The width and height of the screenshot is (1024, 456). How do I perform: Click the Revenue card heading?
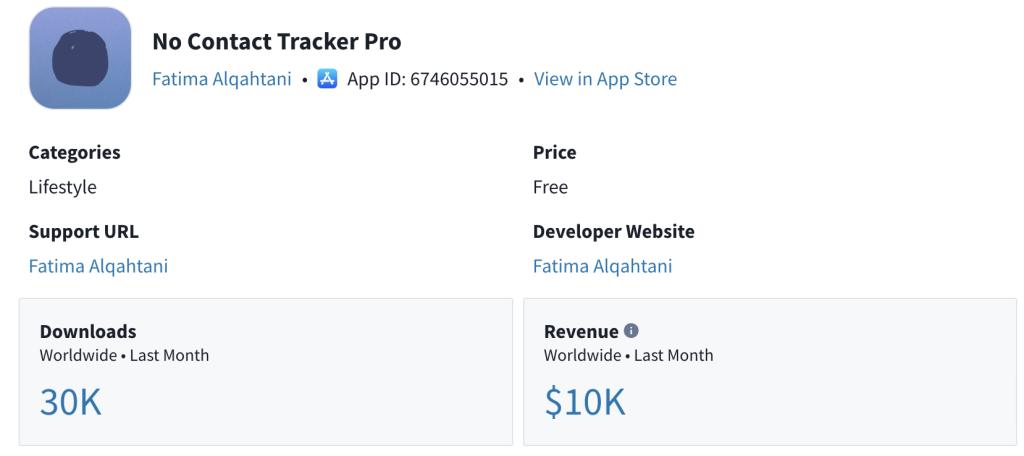(x=580, y=332)
